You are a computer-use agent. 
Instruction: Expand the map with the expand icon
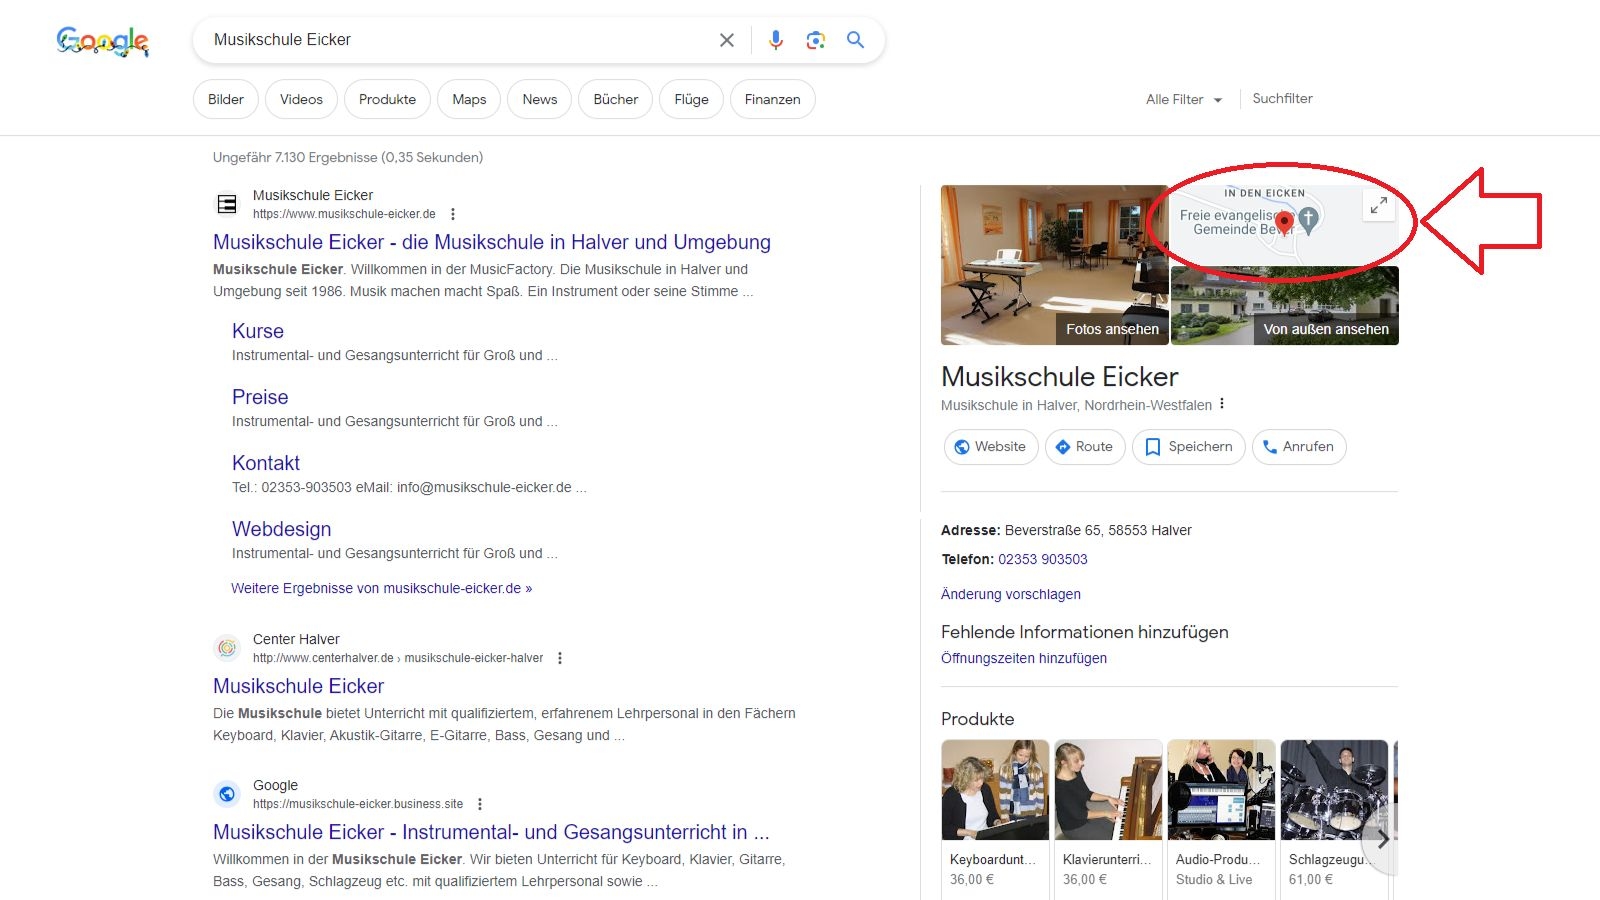1379,205
